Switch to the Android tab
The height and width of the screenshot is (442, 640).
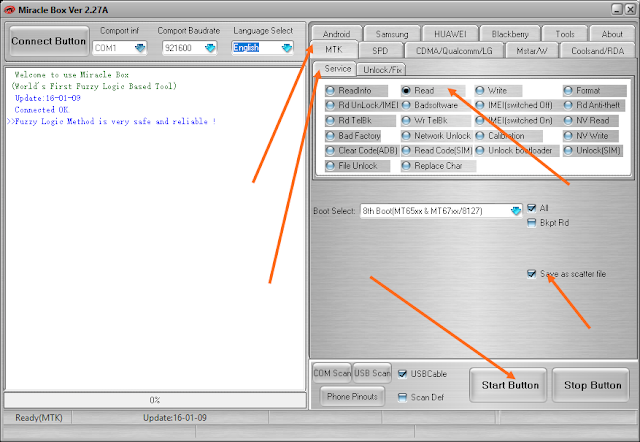click(336, 34)
